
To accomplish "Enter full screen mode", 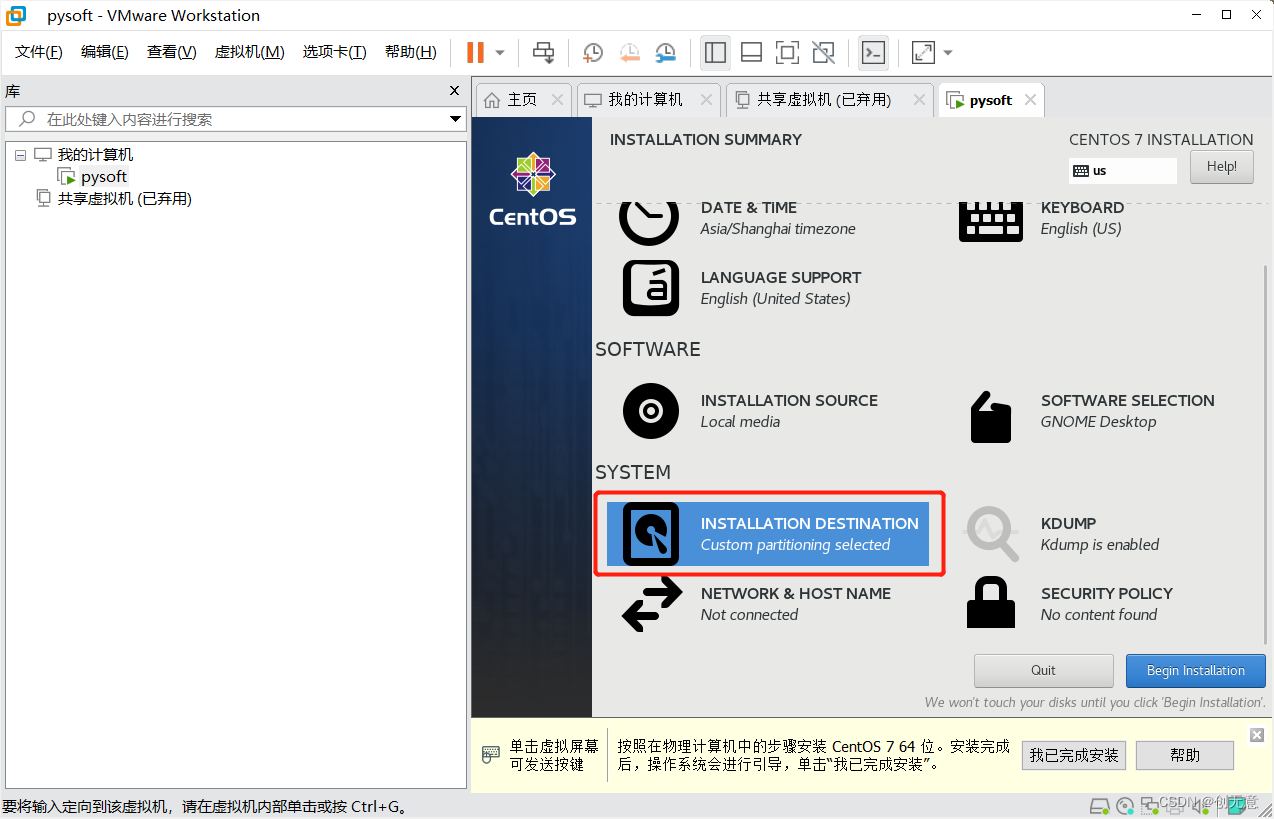I will [x=787, y=52].
